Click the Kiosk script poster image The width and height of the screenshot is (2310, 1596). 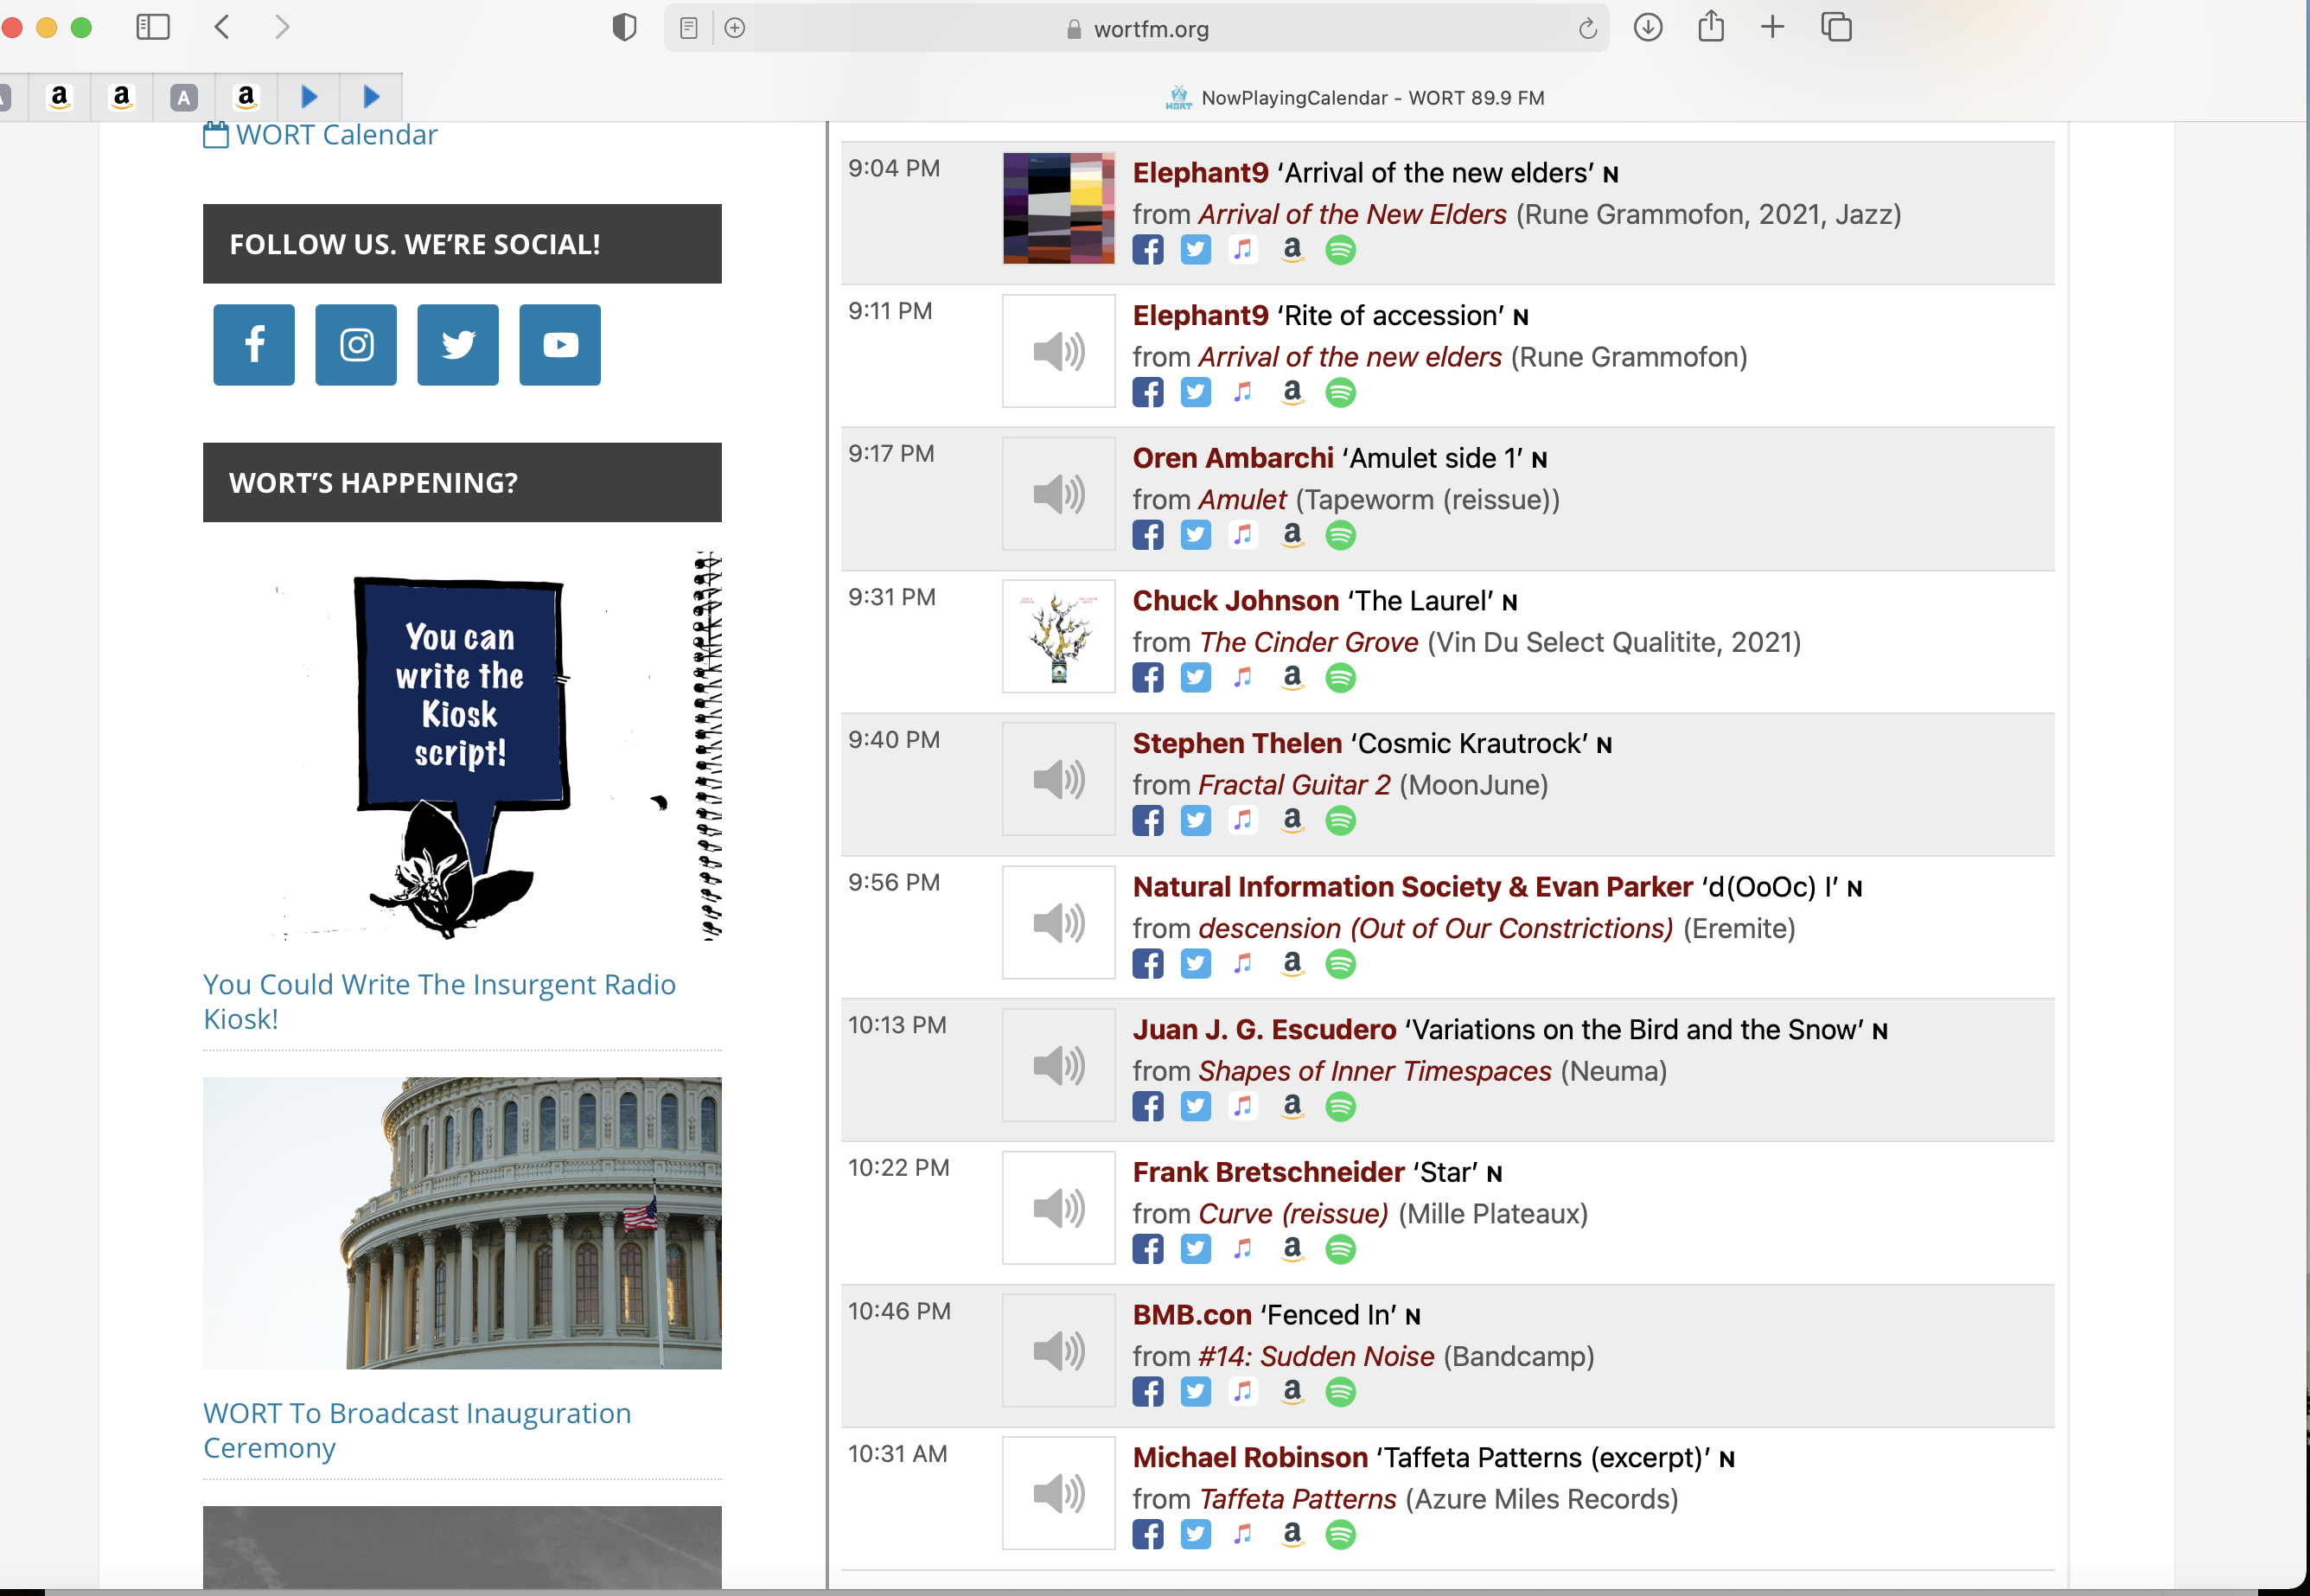point(462,745)
